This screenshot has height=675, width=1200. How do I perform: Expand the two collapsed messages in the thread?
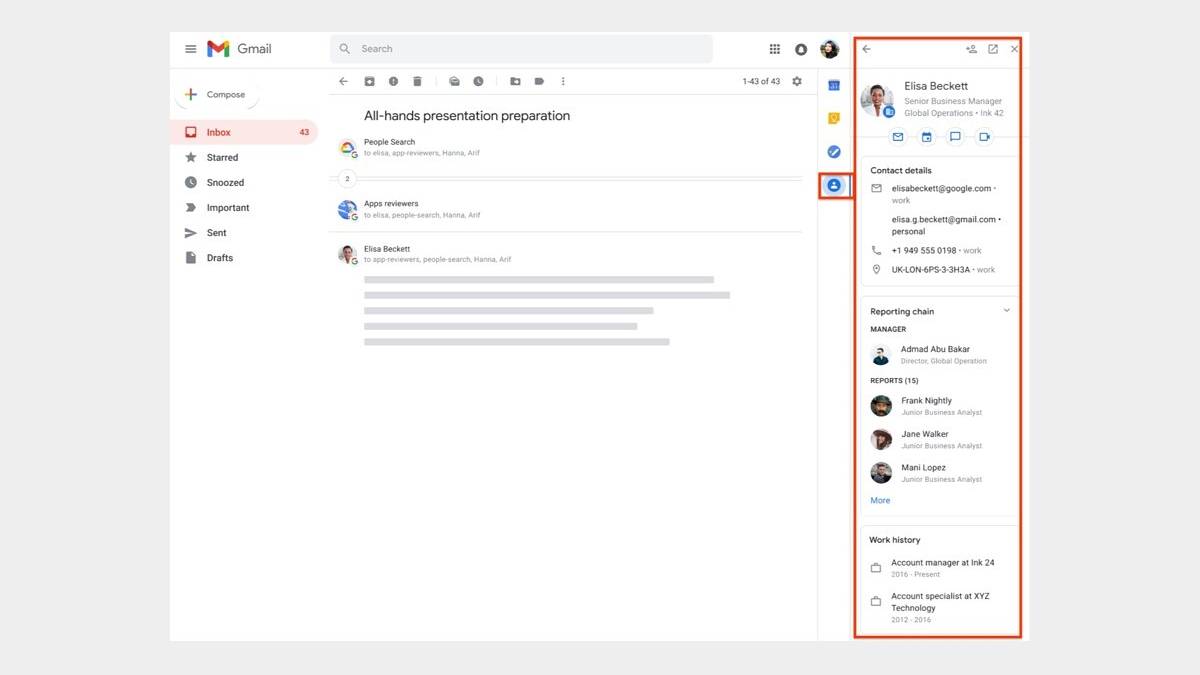(x=347, y=178)
